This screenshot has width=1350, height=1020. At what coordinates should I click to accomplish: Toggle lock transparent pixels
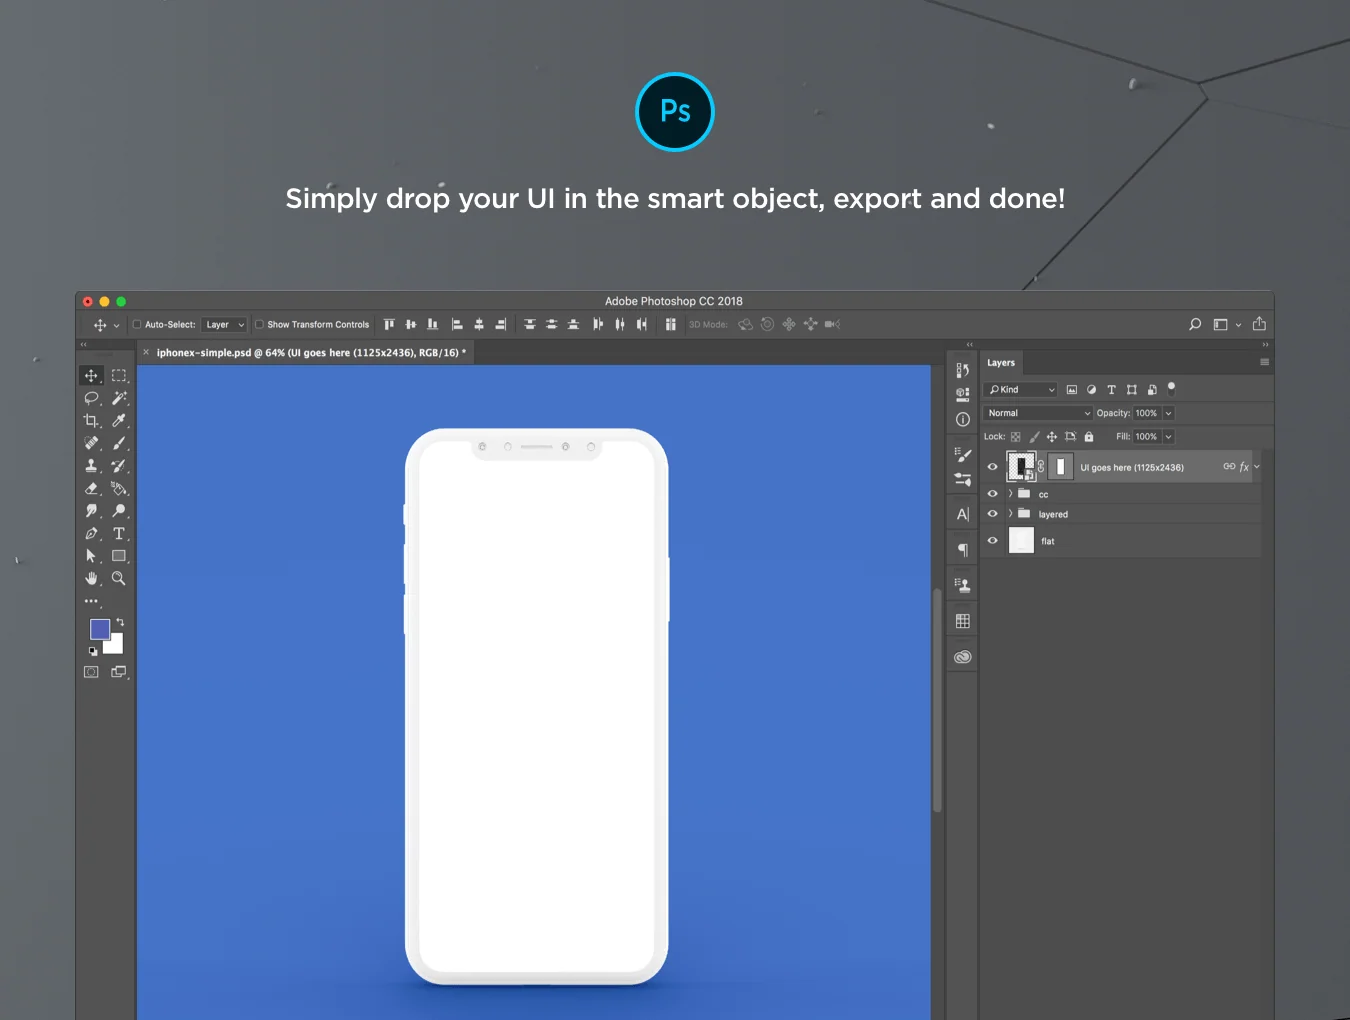(1015, 437)
